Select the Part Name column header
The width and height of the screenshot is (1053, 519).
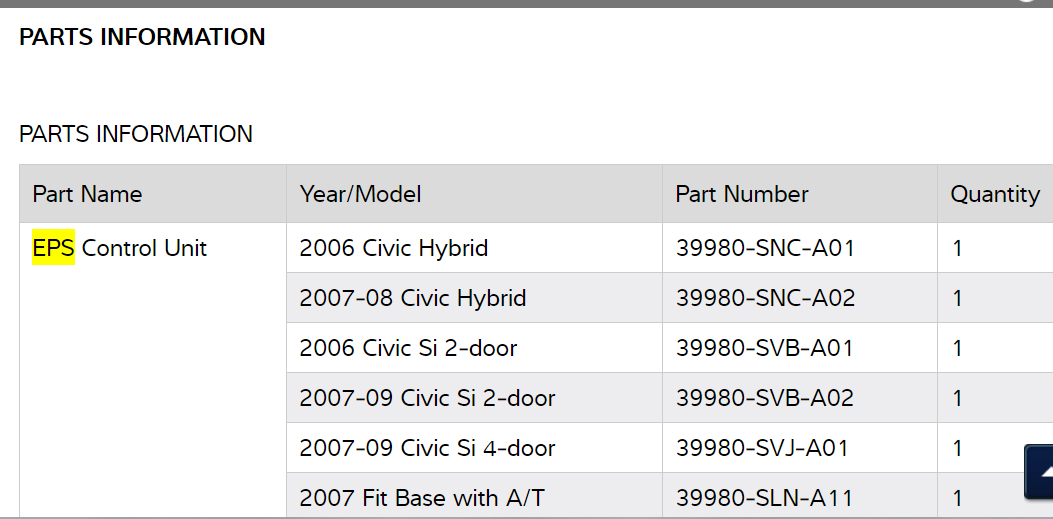[x=87, y=194]
